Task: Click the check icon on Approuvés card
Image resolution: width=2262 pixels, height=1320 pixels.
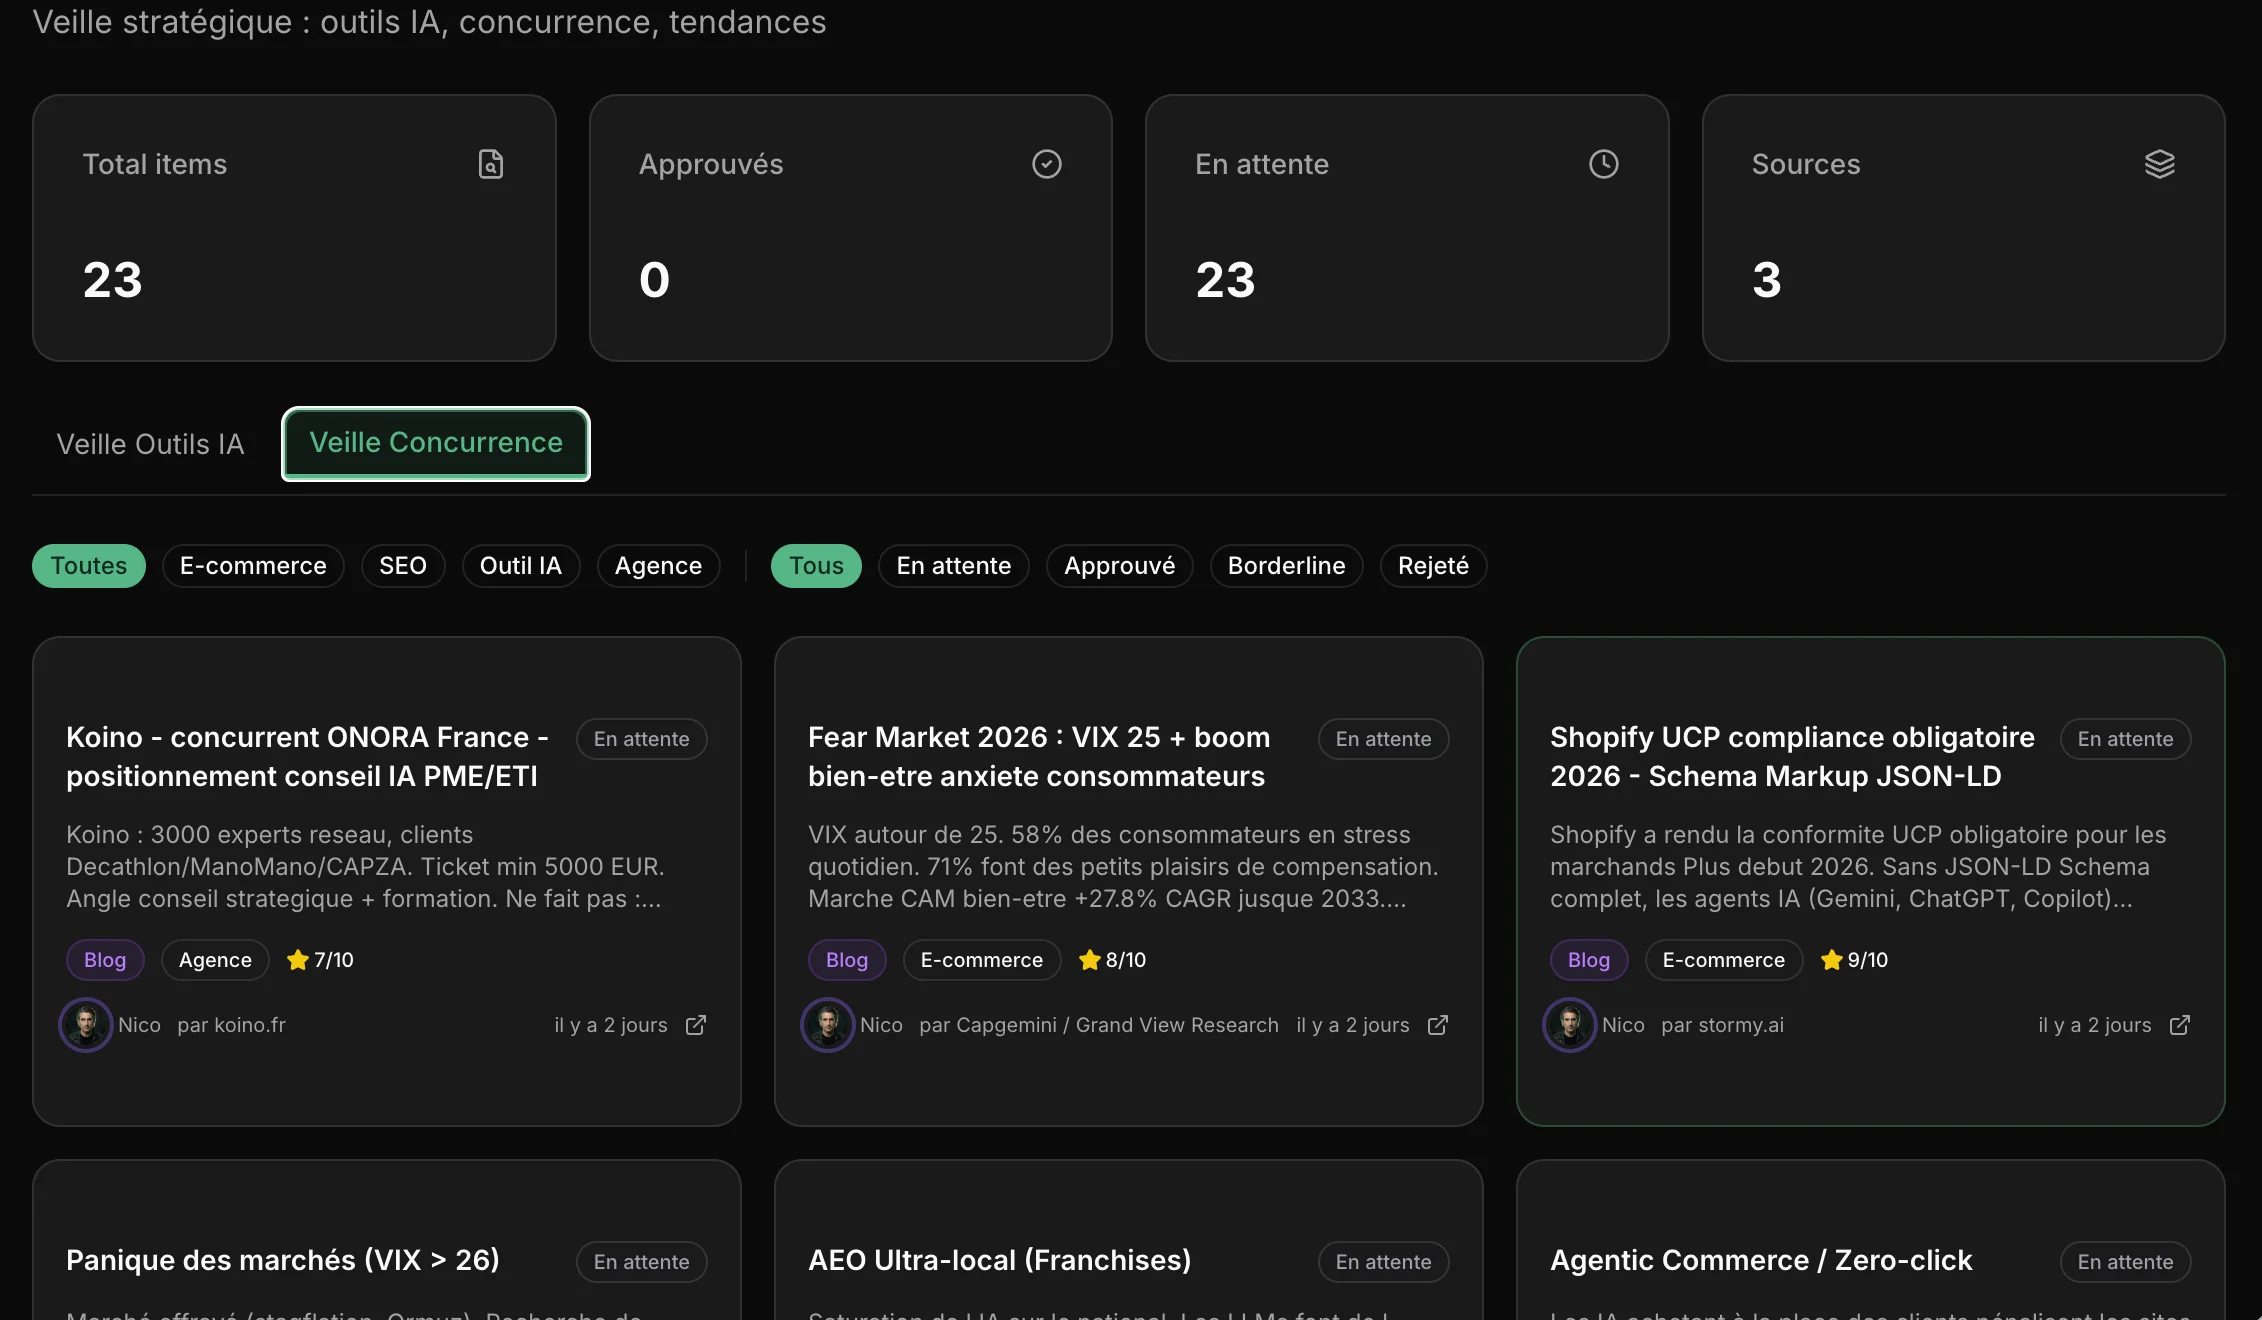Action: (1046, 163)
